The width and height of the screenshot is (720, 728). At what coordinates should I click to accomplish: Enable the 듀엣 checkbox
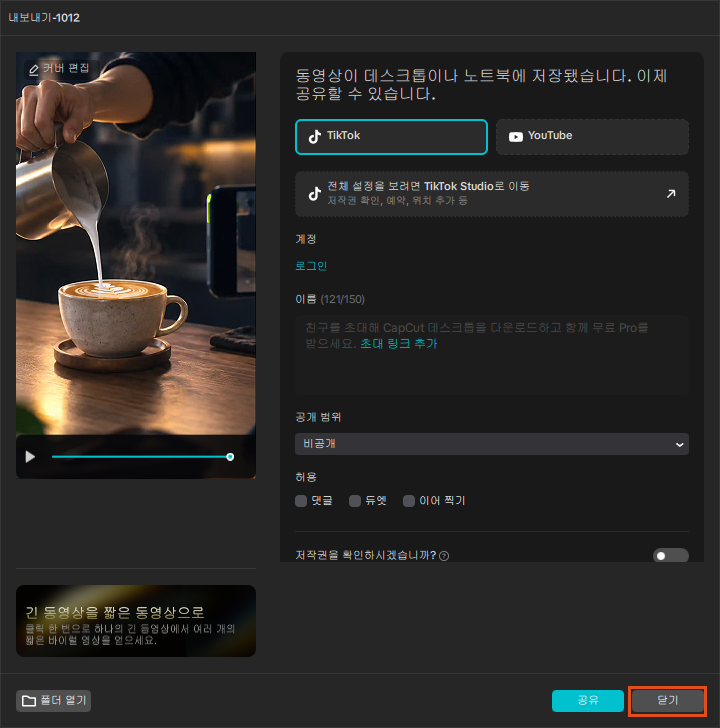click(x=355, y=501)
